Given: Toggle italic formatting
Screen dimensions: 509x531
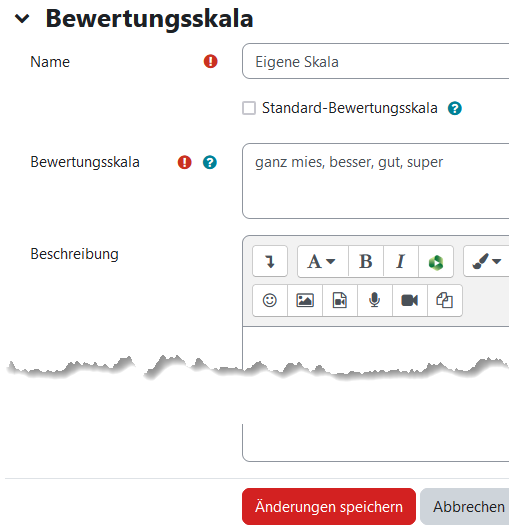Looking at the screenshot, I should pos(401,261).
